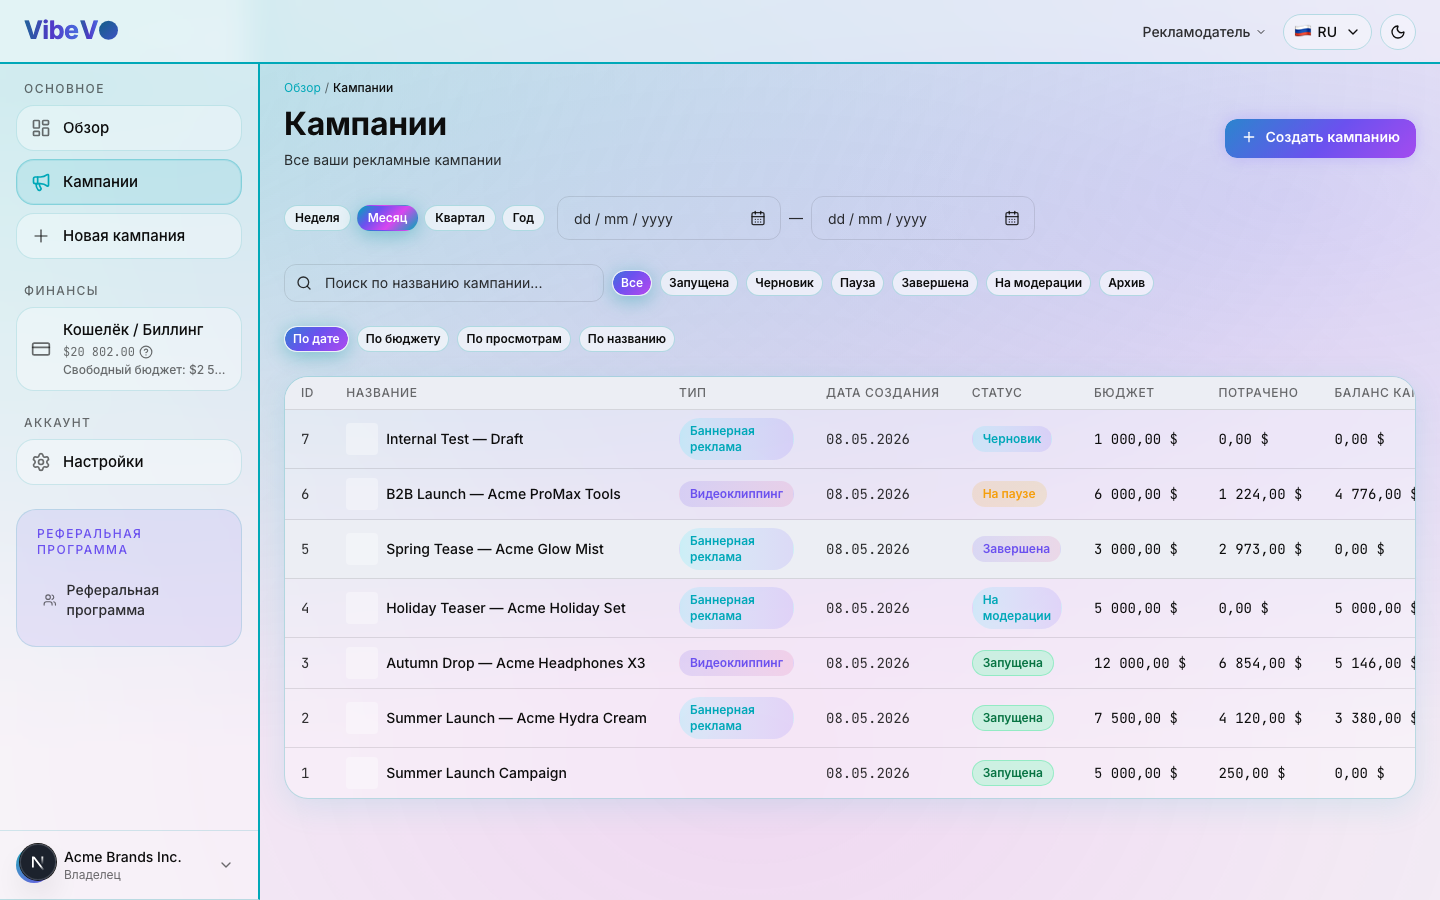The height and width of the screenshot is (900, 1440).
Task: Toggle dark mode moon icon
Action: click(1398, 32)
